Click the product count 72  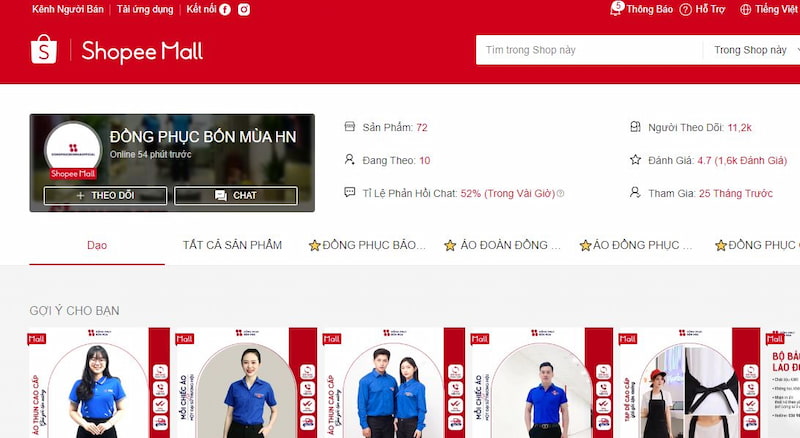[x=422, y=128]
